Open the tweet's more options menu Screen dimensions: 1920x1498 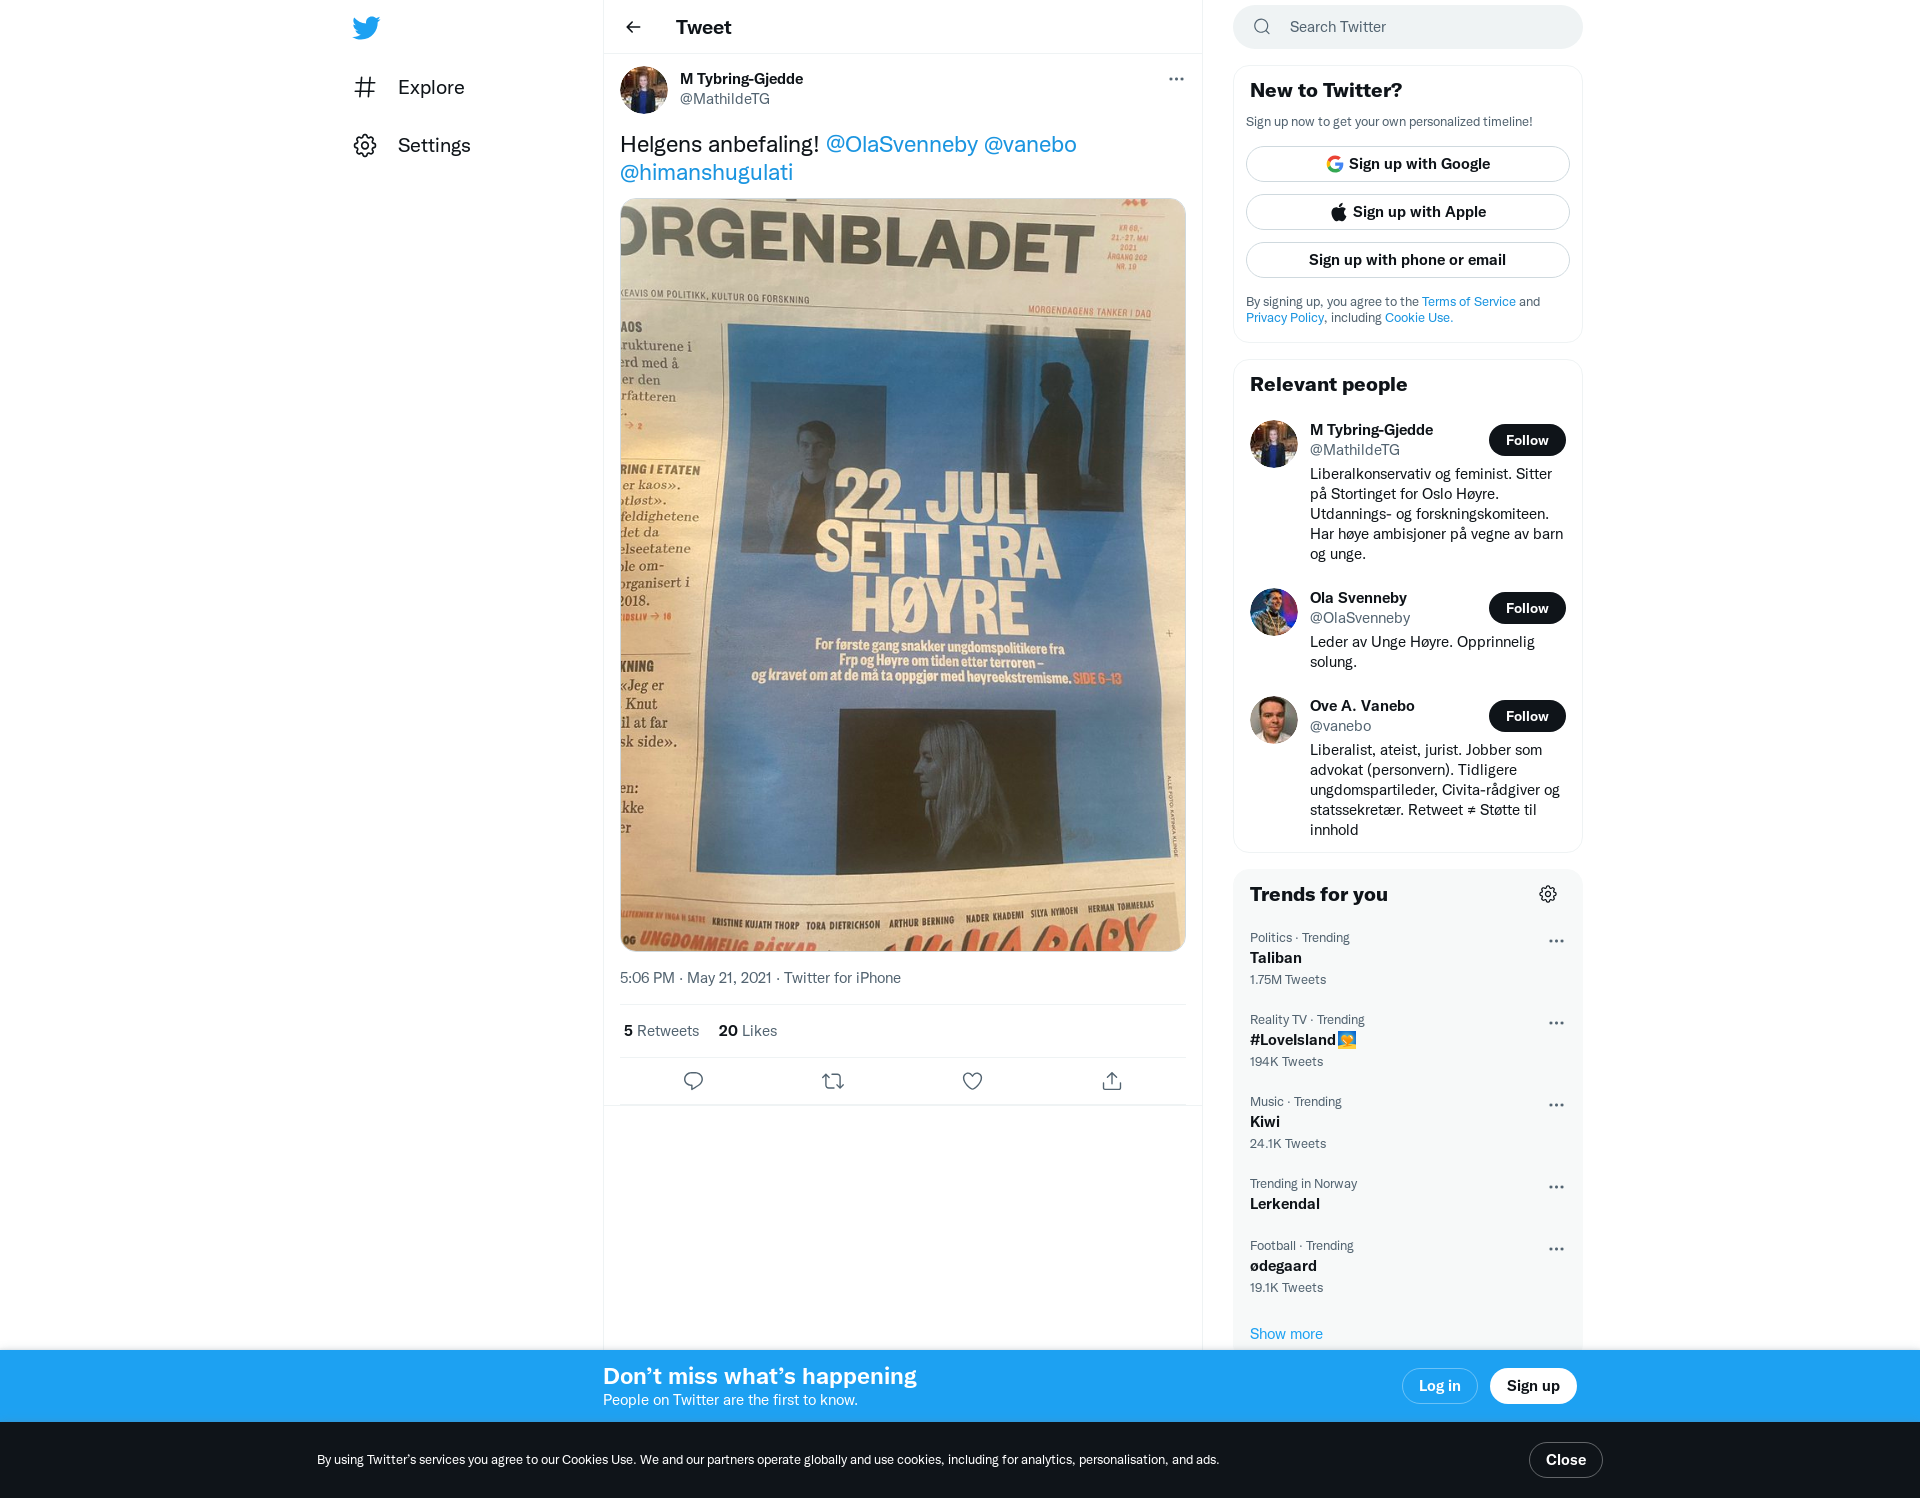pos(1176,79)
